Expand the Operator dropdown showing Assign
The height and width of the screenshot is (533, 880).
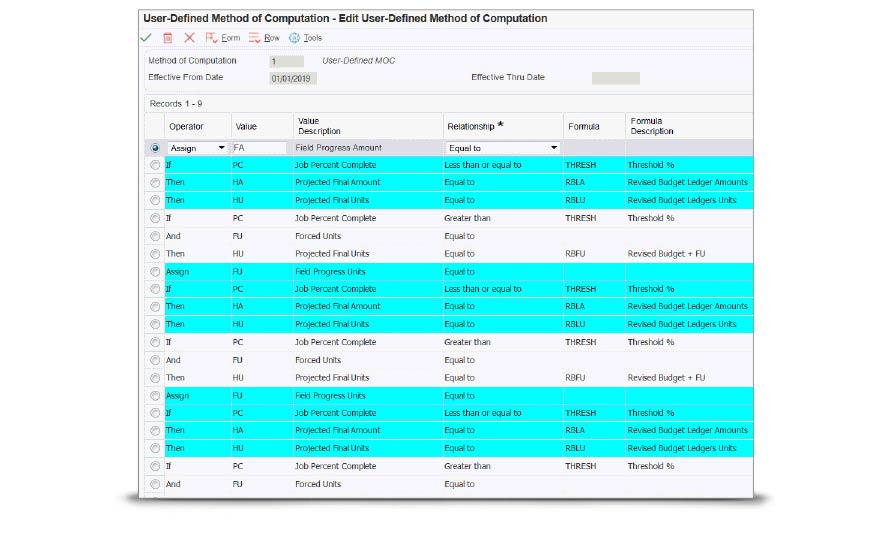coord(220,148)
